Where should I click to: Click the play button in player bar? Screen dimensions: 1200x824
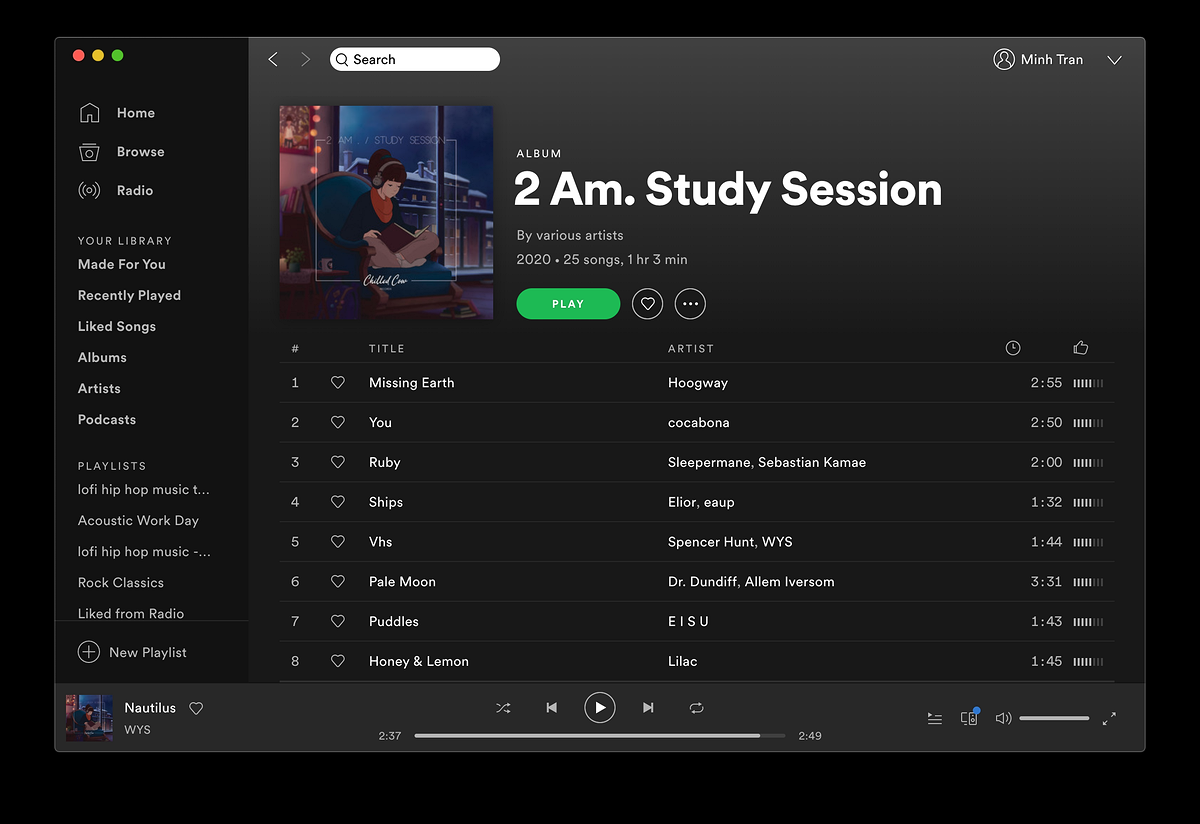[x=600, y=708]
